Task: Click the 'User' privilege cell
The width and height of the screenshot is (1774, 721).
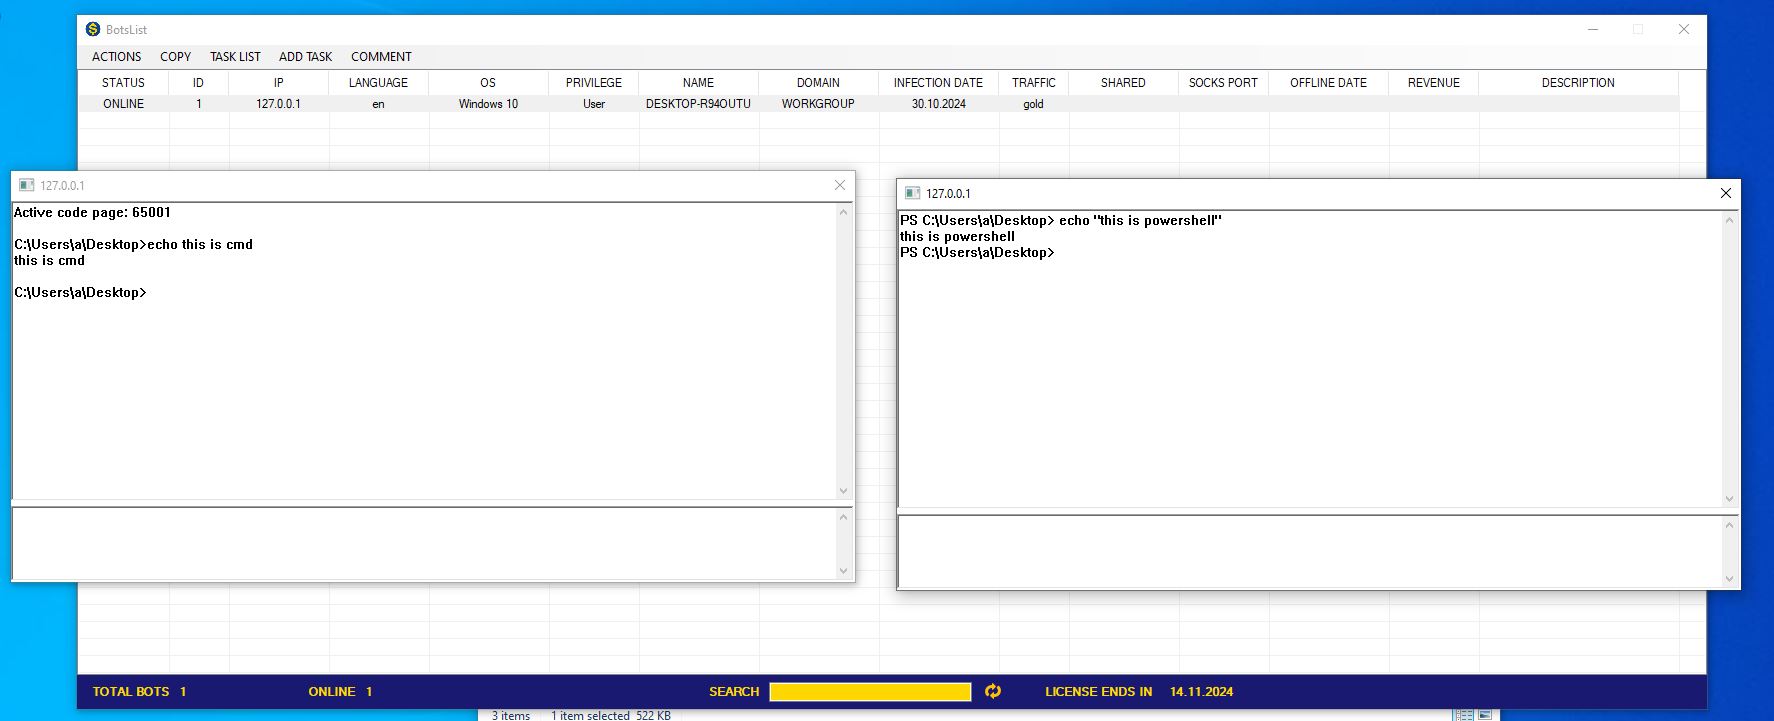Action: (593, 104)
